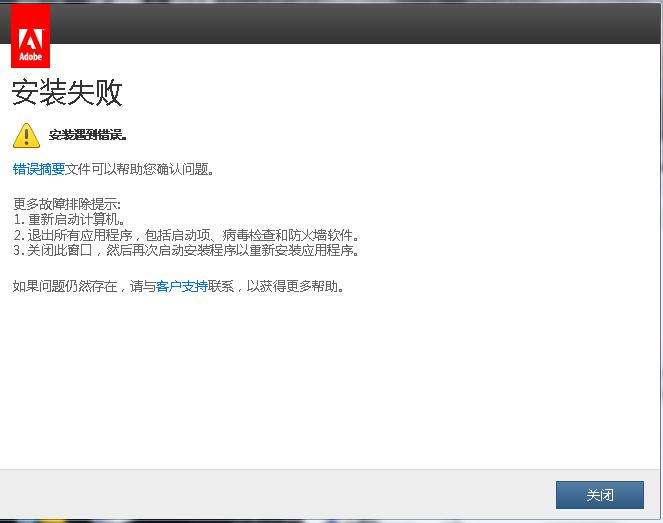The width and height of the screenshot is (663, 523).
Task: Click the Adobe logo icon
Action: click(x=30, y=36)
